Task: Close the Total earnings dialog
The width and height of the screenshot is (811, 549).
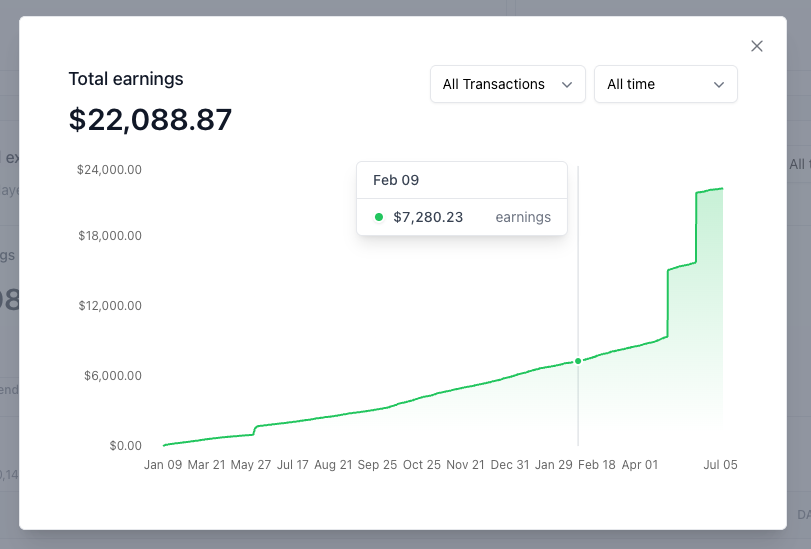Action: 757,46
